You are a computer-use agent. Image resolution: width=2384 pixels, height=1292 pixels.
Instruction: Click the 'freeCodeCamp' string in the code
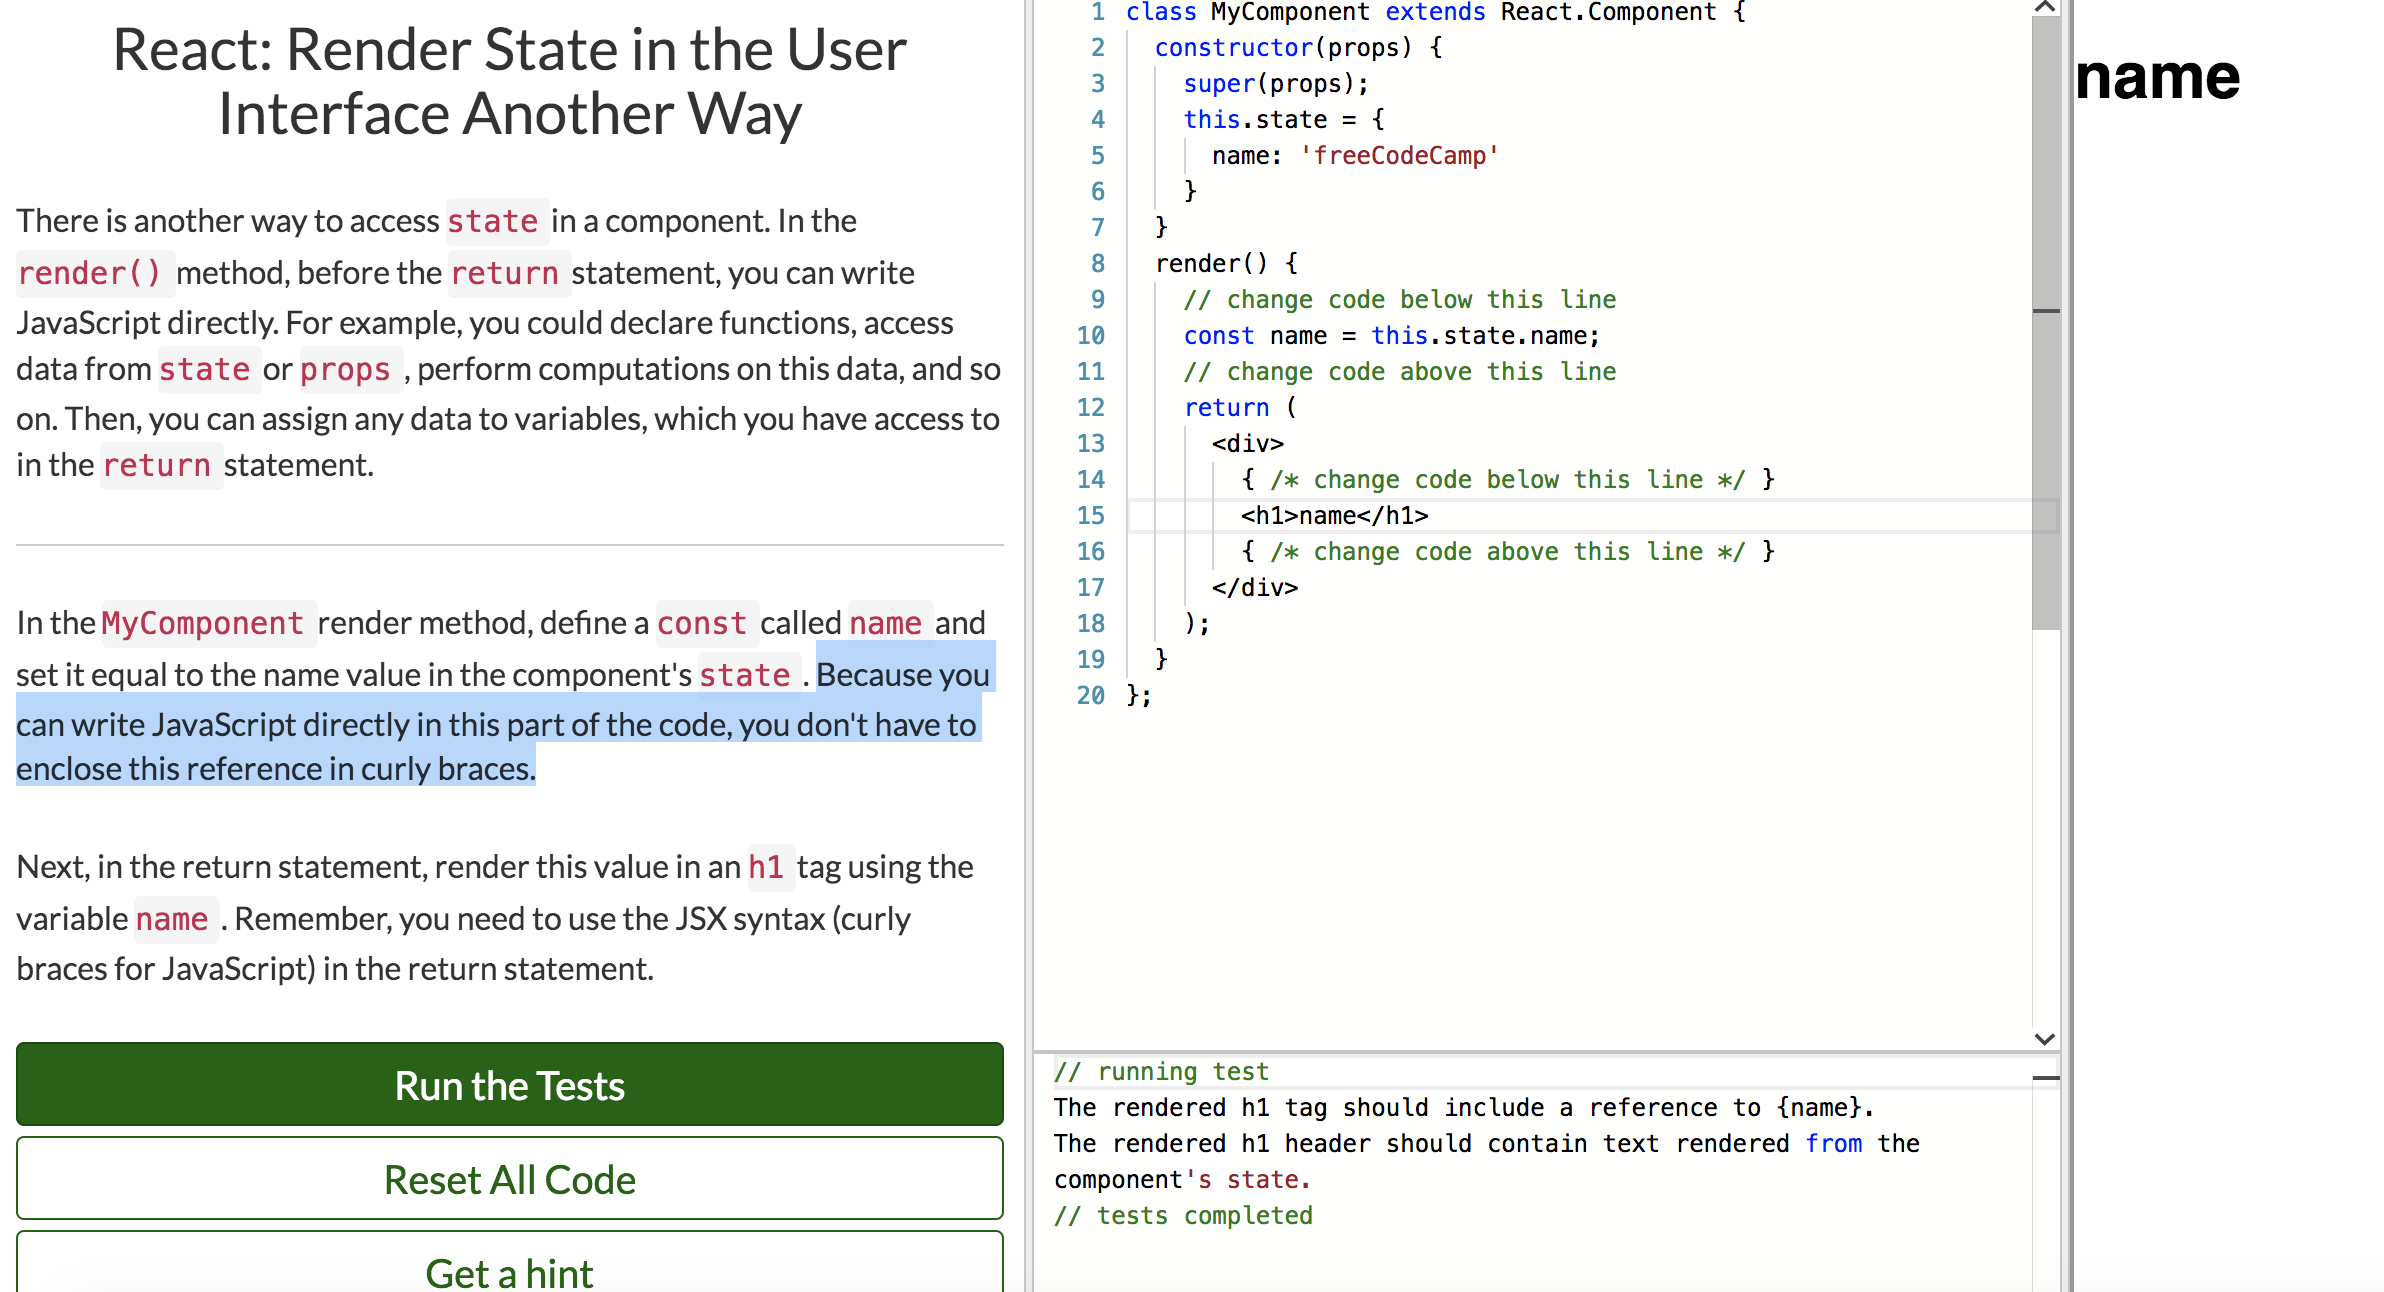pyautogui.click(x=1398, y=155)
